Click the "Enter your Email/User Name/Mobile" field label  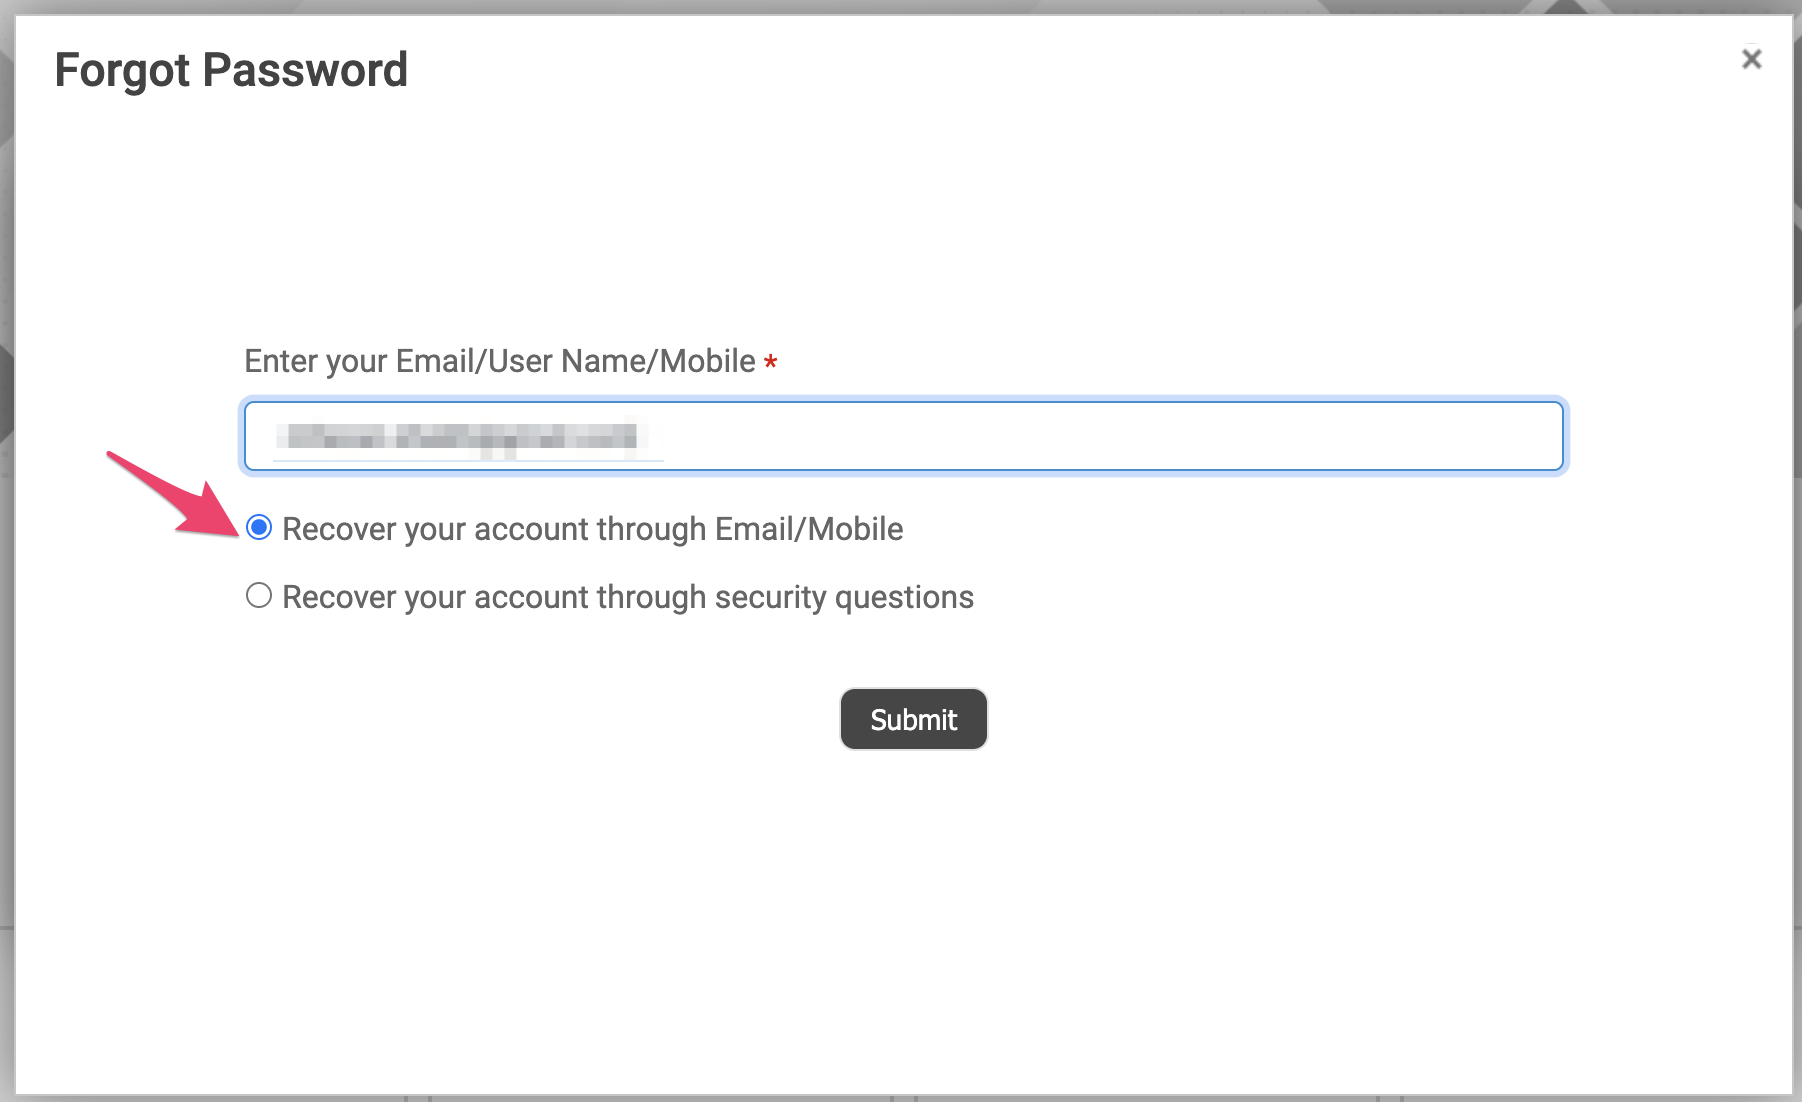click(499, 361)
